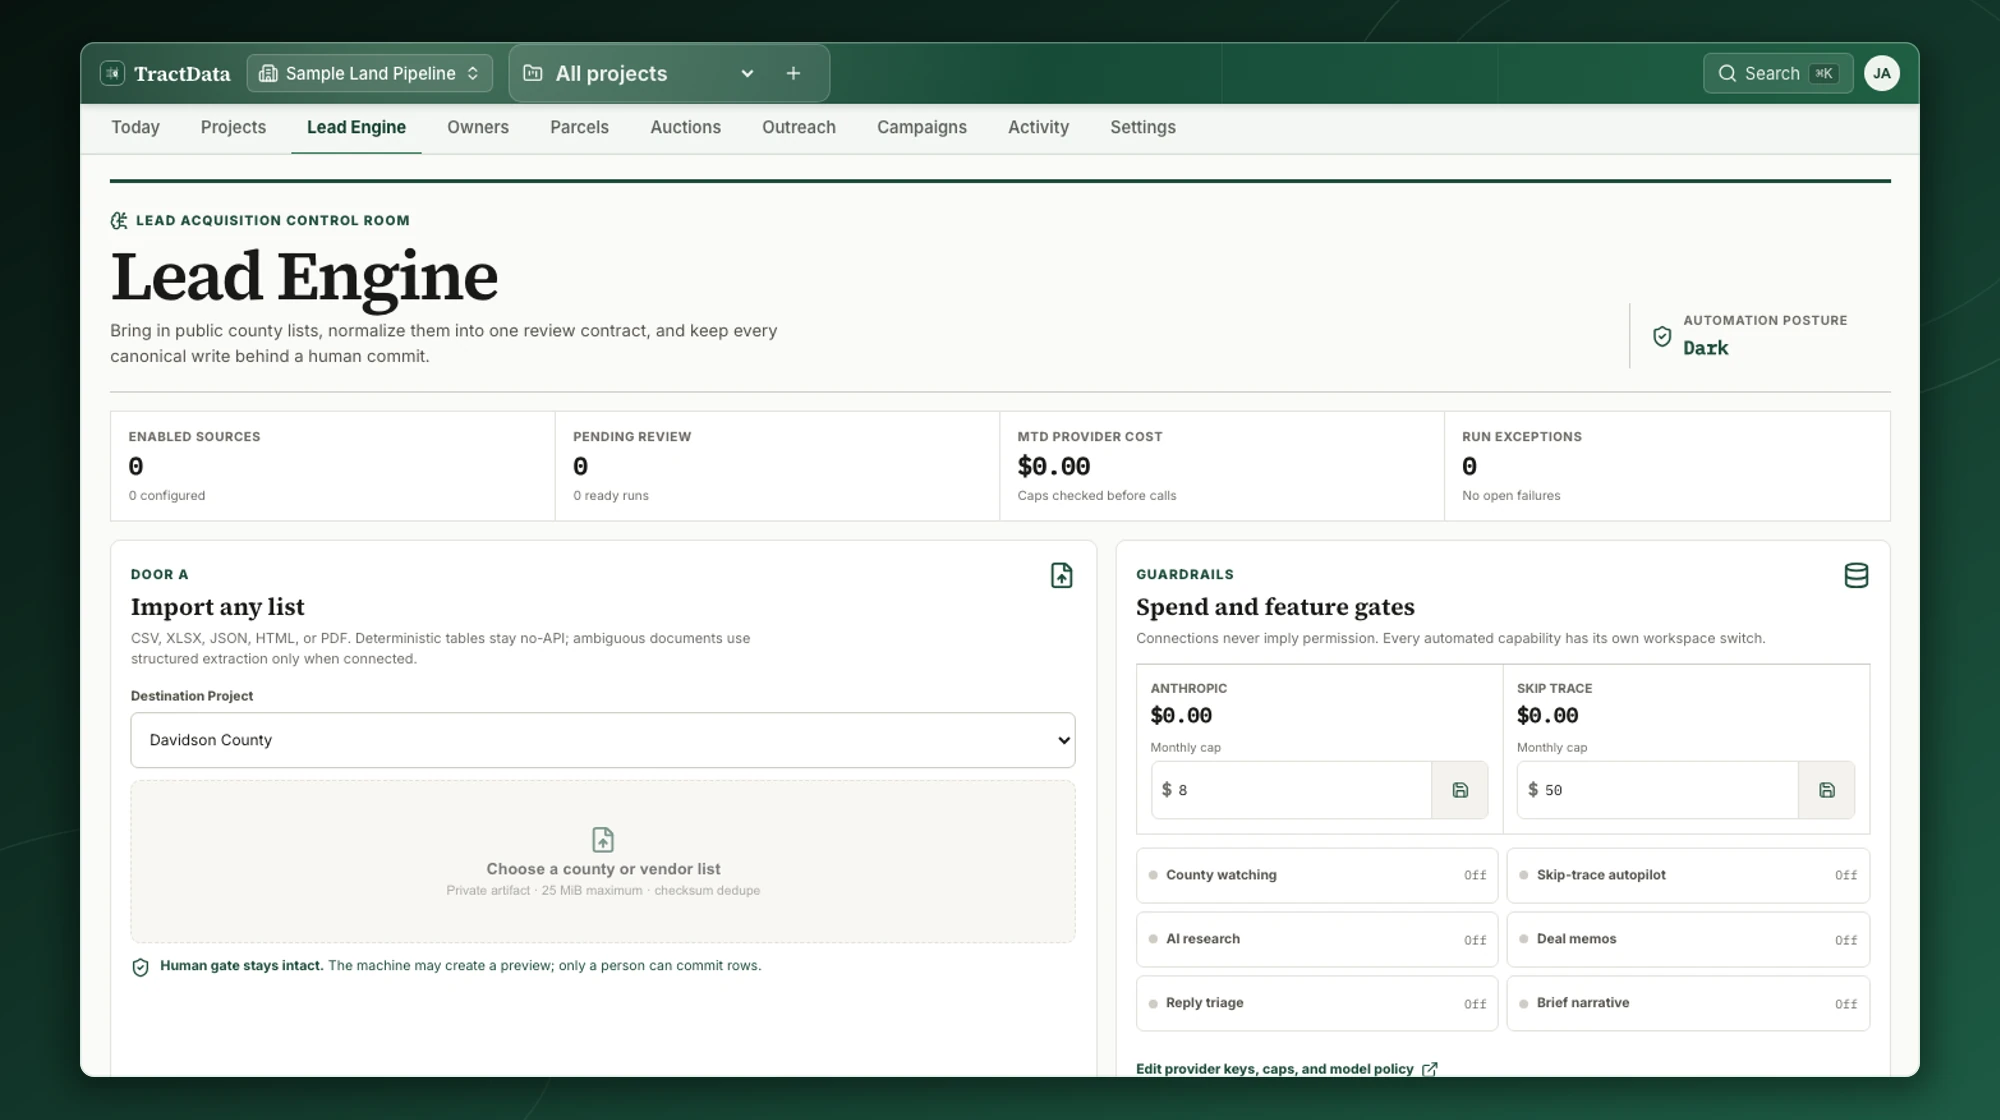Open the Settings tab
The width and height of the screenshot is (2000, 1120).
point(1142,127)
